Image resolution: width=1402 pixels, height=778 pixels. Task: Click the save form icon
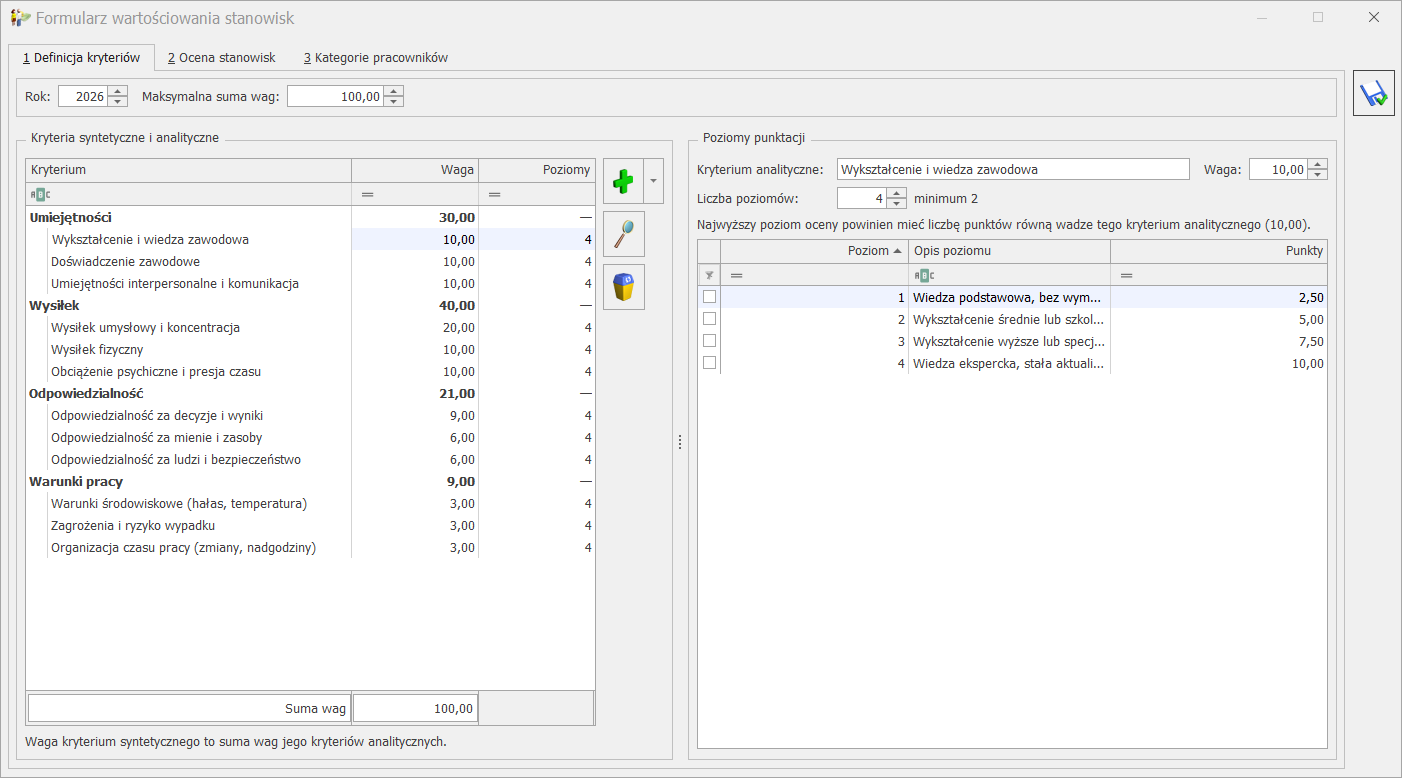click(1374, 93)
